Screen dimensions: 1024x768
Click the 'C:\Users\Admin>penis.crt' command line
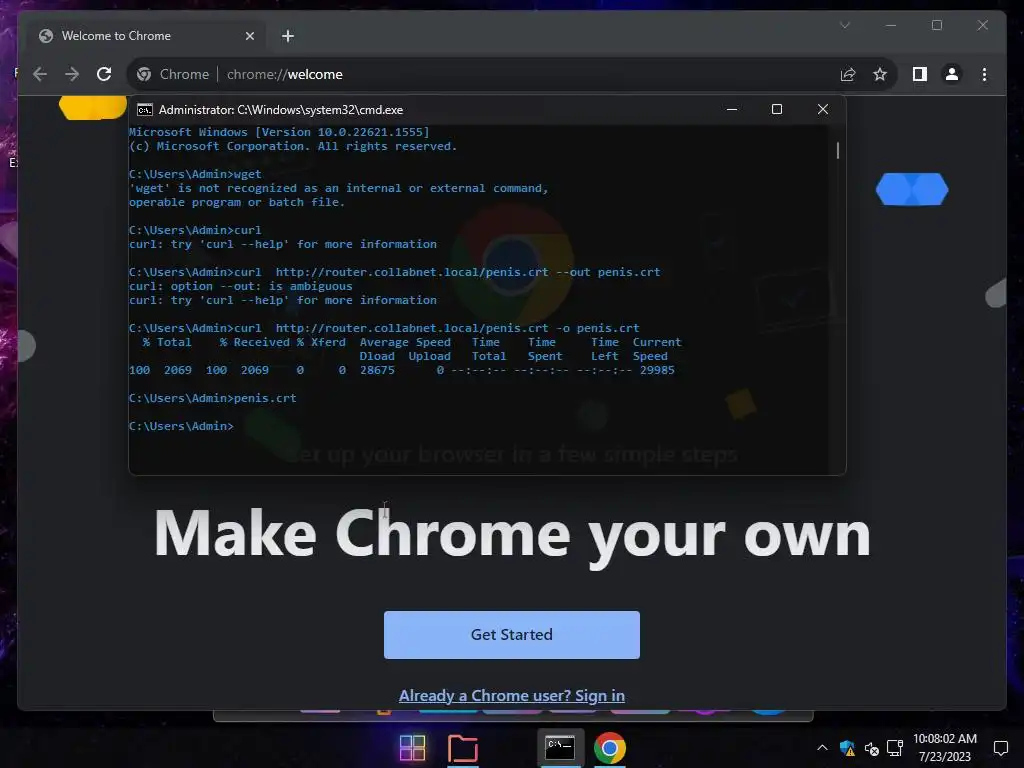(x=212, y=398)
